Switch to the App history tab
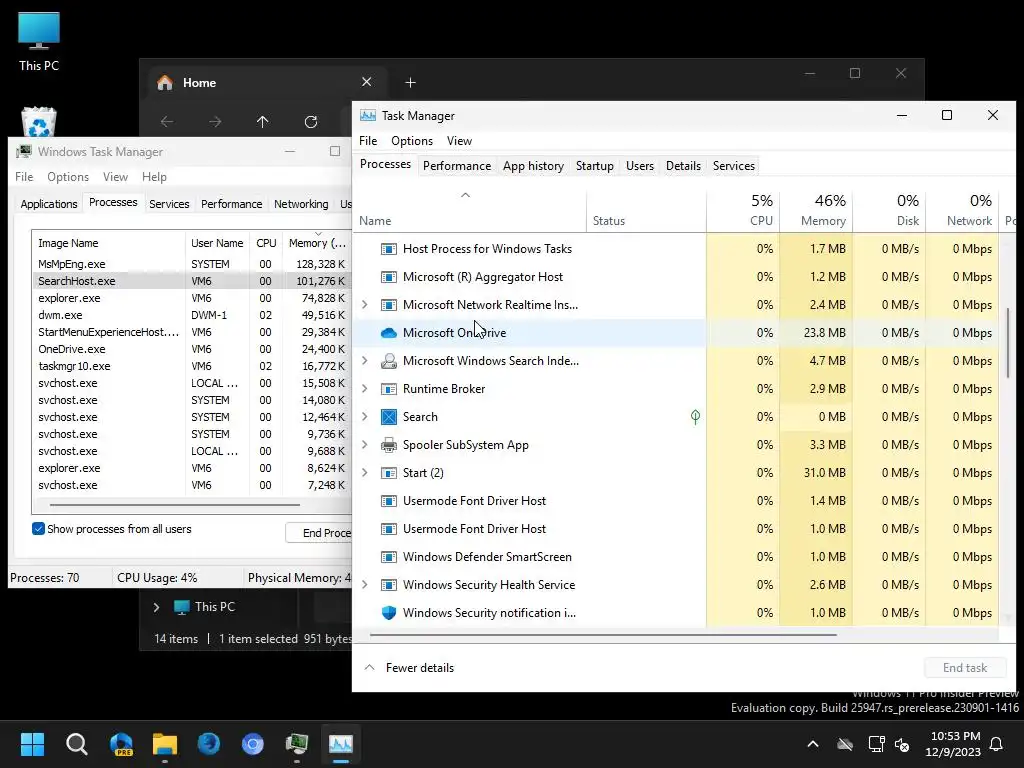The height and width of the screenshot is (768, 1024). pos(533,166)
